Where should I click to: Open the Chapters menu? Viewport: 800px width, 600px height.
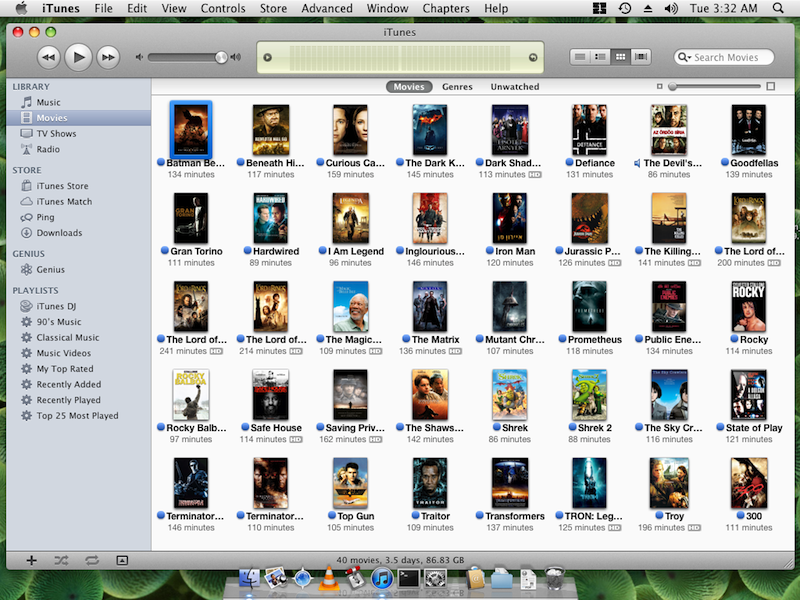tap(446, 8)
